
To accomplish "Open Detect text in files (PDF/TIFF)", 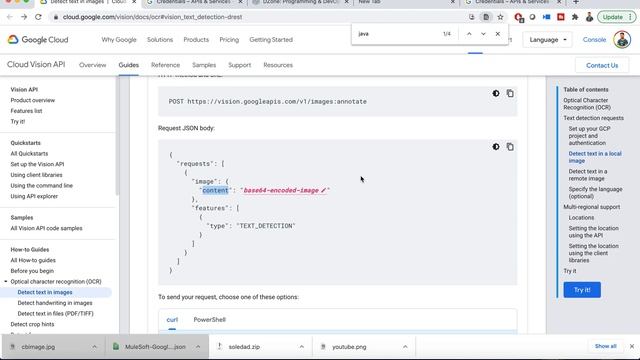I will [56, 313].
